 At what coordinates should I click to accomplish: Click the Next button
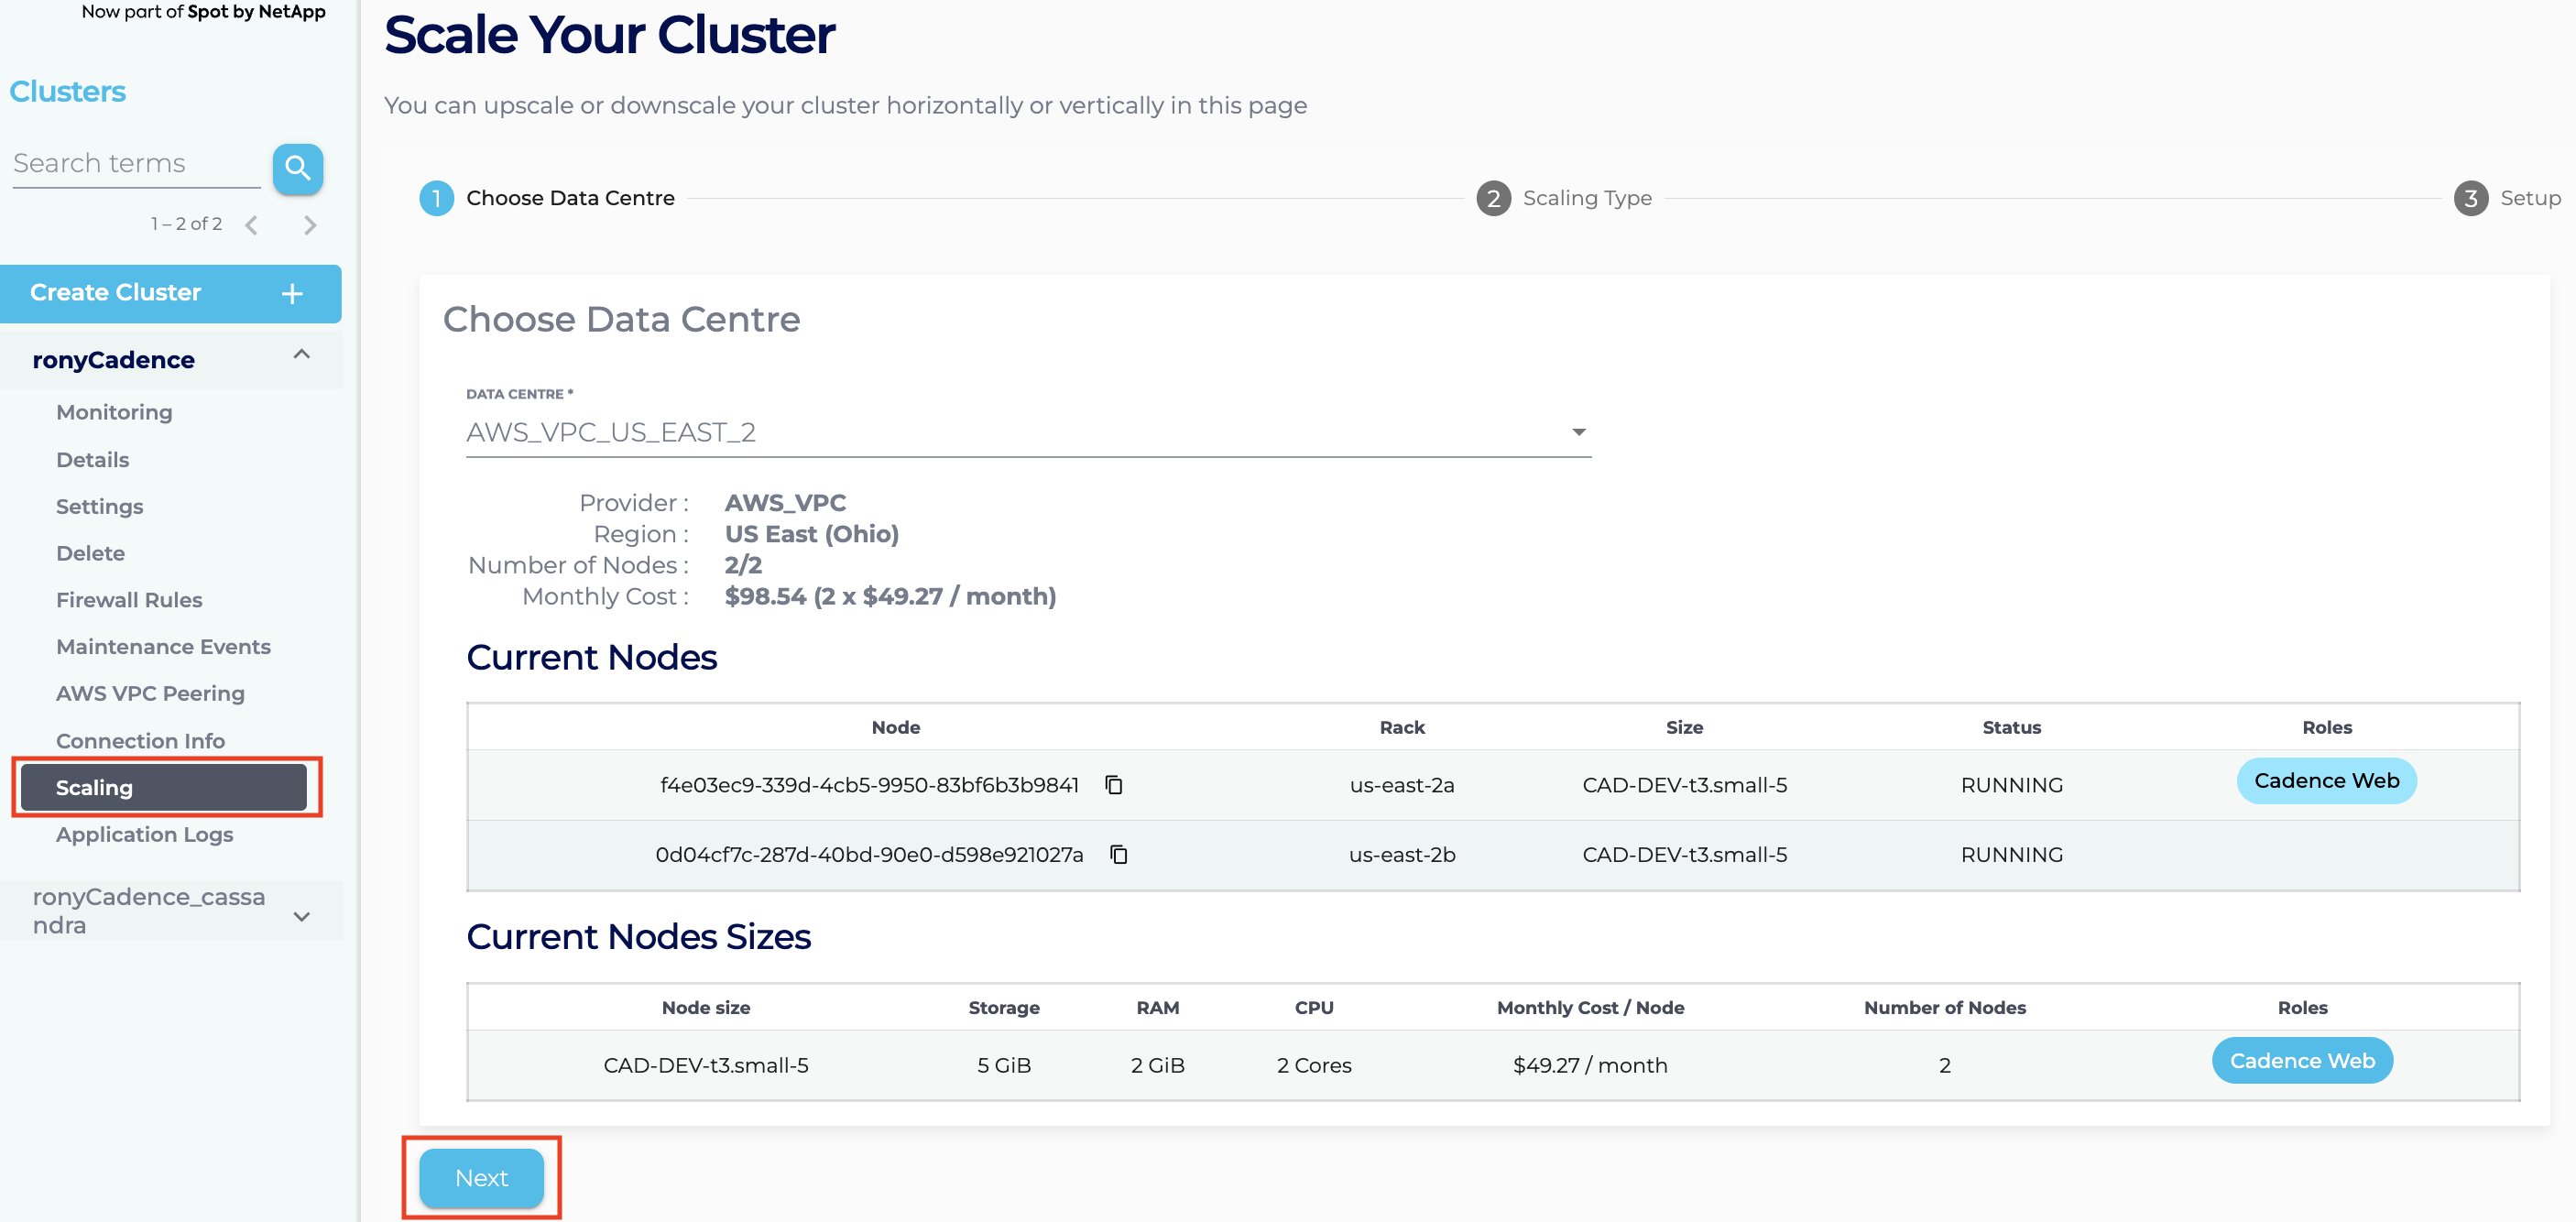(x=481, y=1177)
